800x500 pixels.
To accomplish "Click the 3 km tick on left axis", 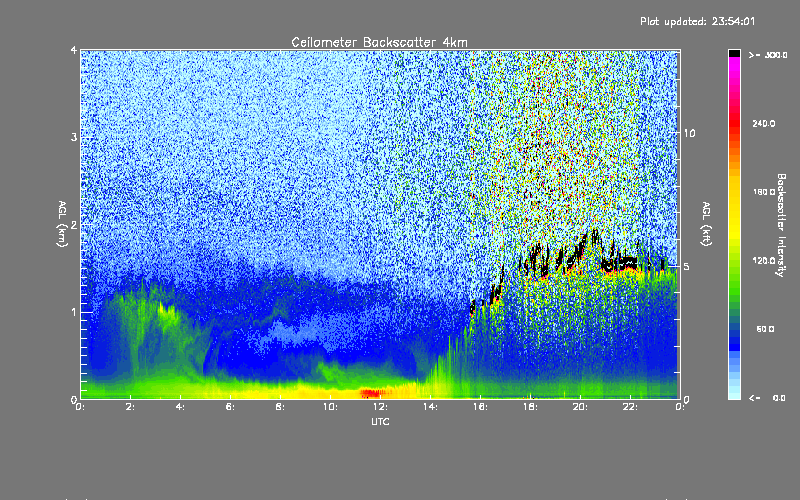I will point(74,137).
